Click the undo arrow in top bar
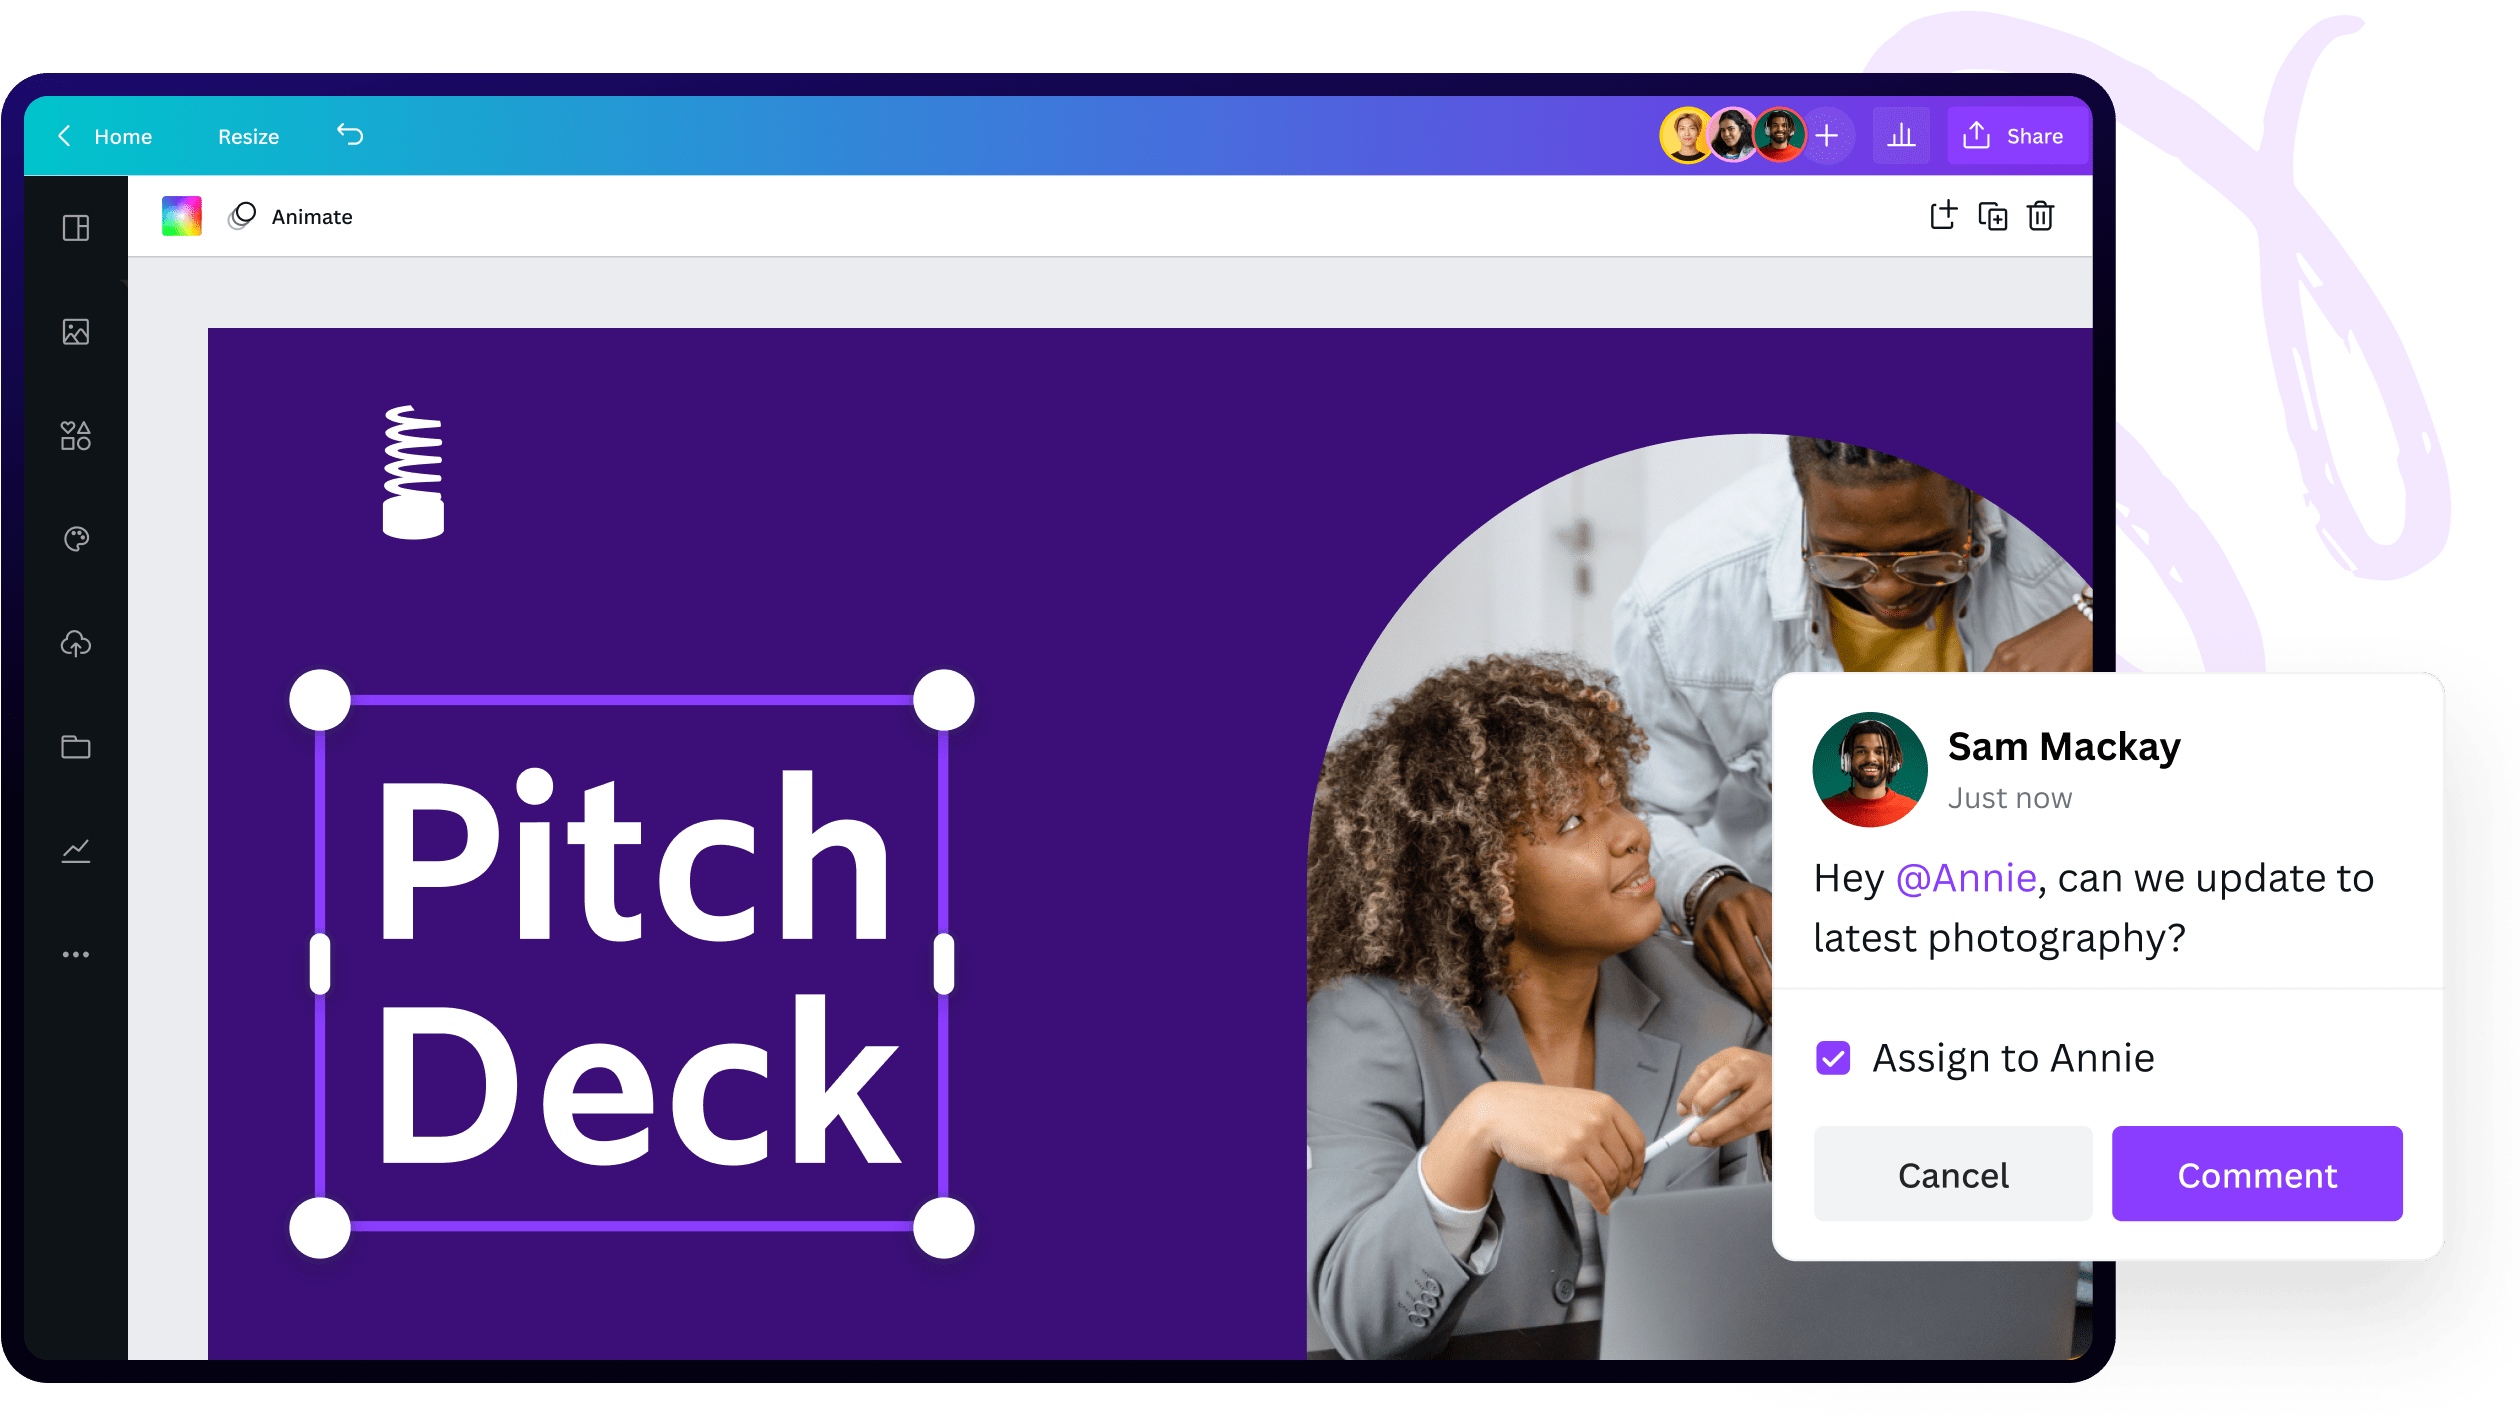Viewport: 2520px width, 1416px height. [350, 135]
